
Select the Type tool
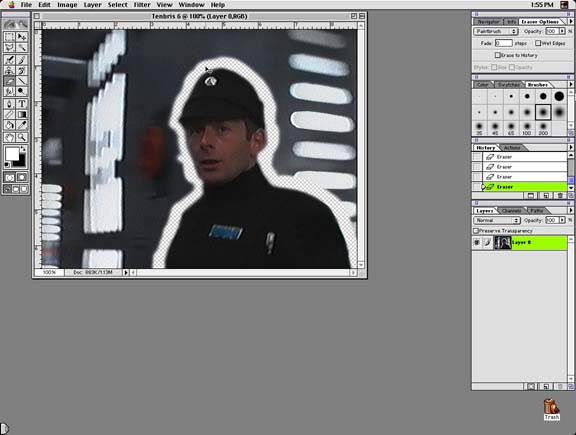click(x=22, y=104)
